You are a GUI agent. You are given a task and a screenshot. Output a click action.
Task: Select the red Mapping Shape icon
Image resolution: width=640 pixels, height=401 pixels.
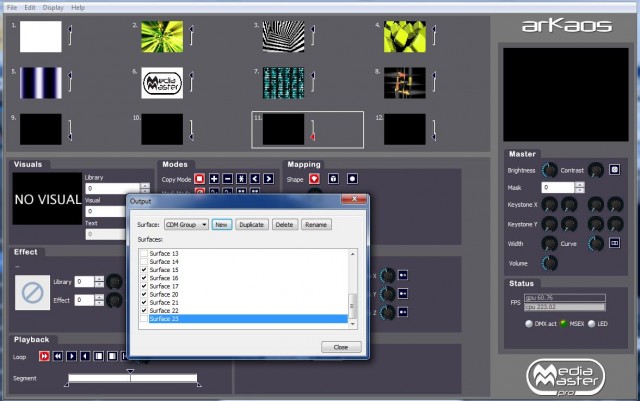click(314, 179)
